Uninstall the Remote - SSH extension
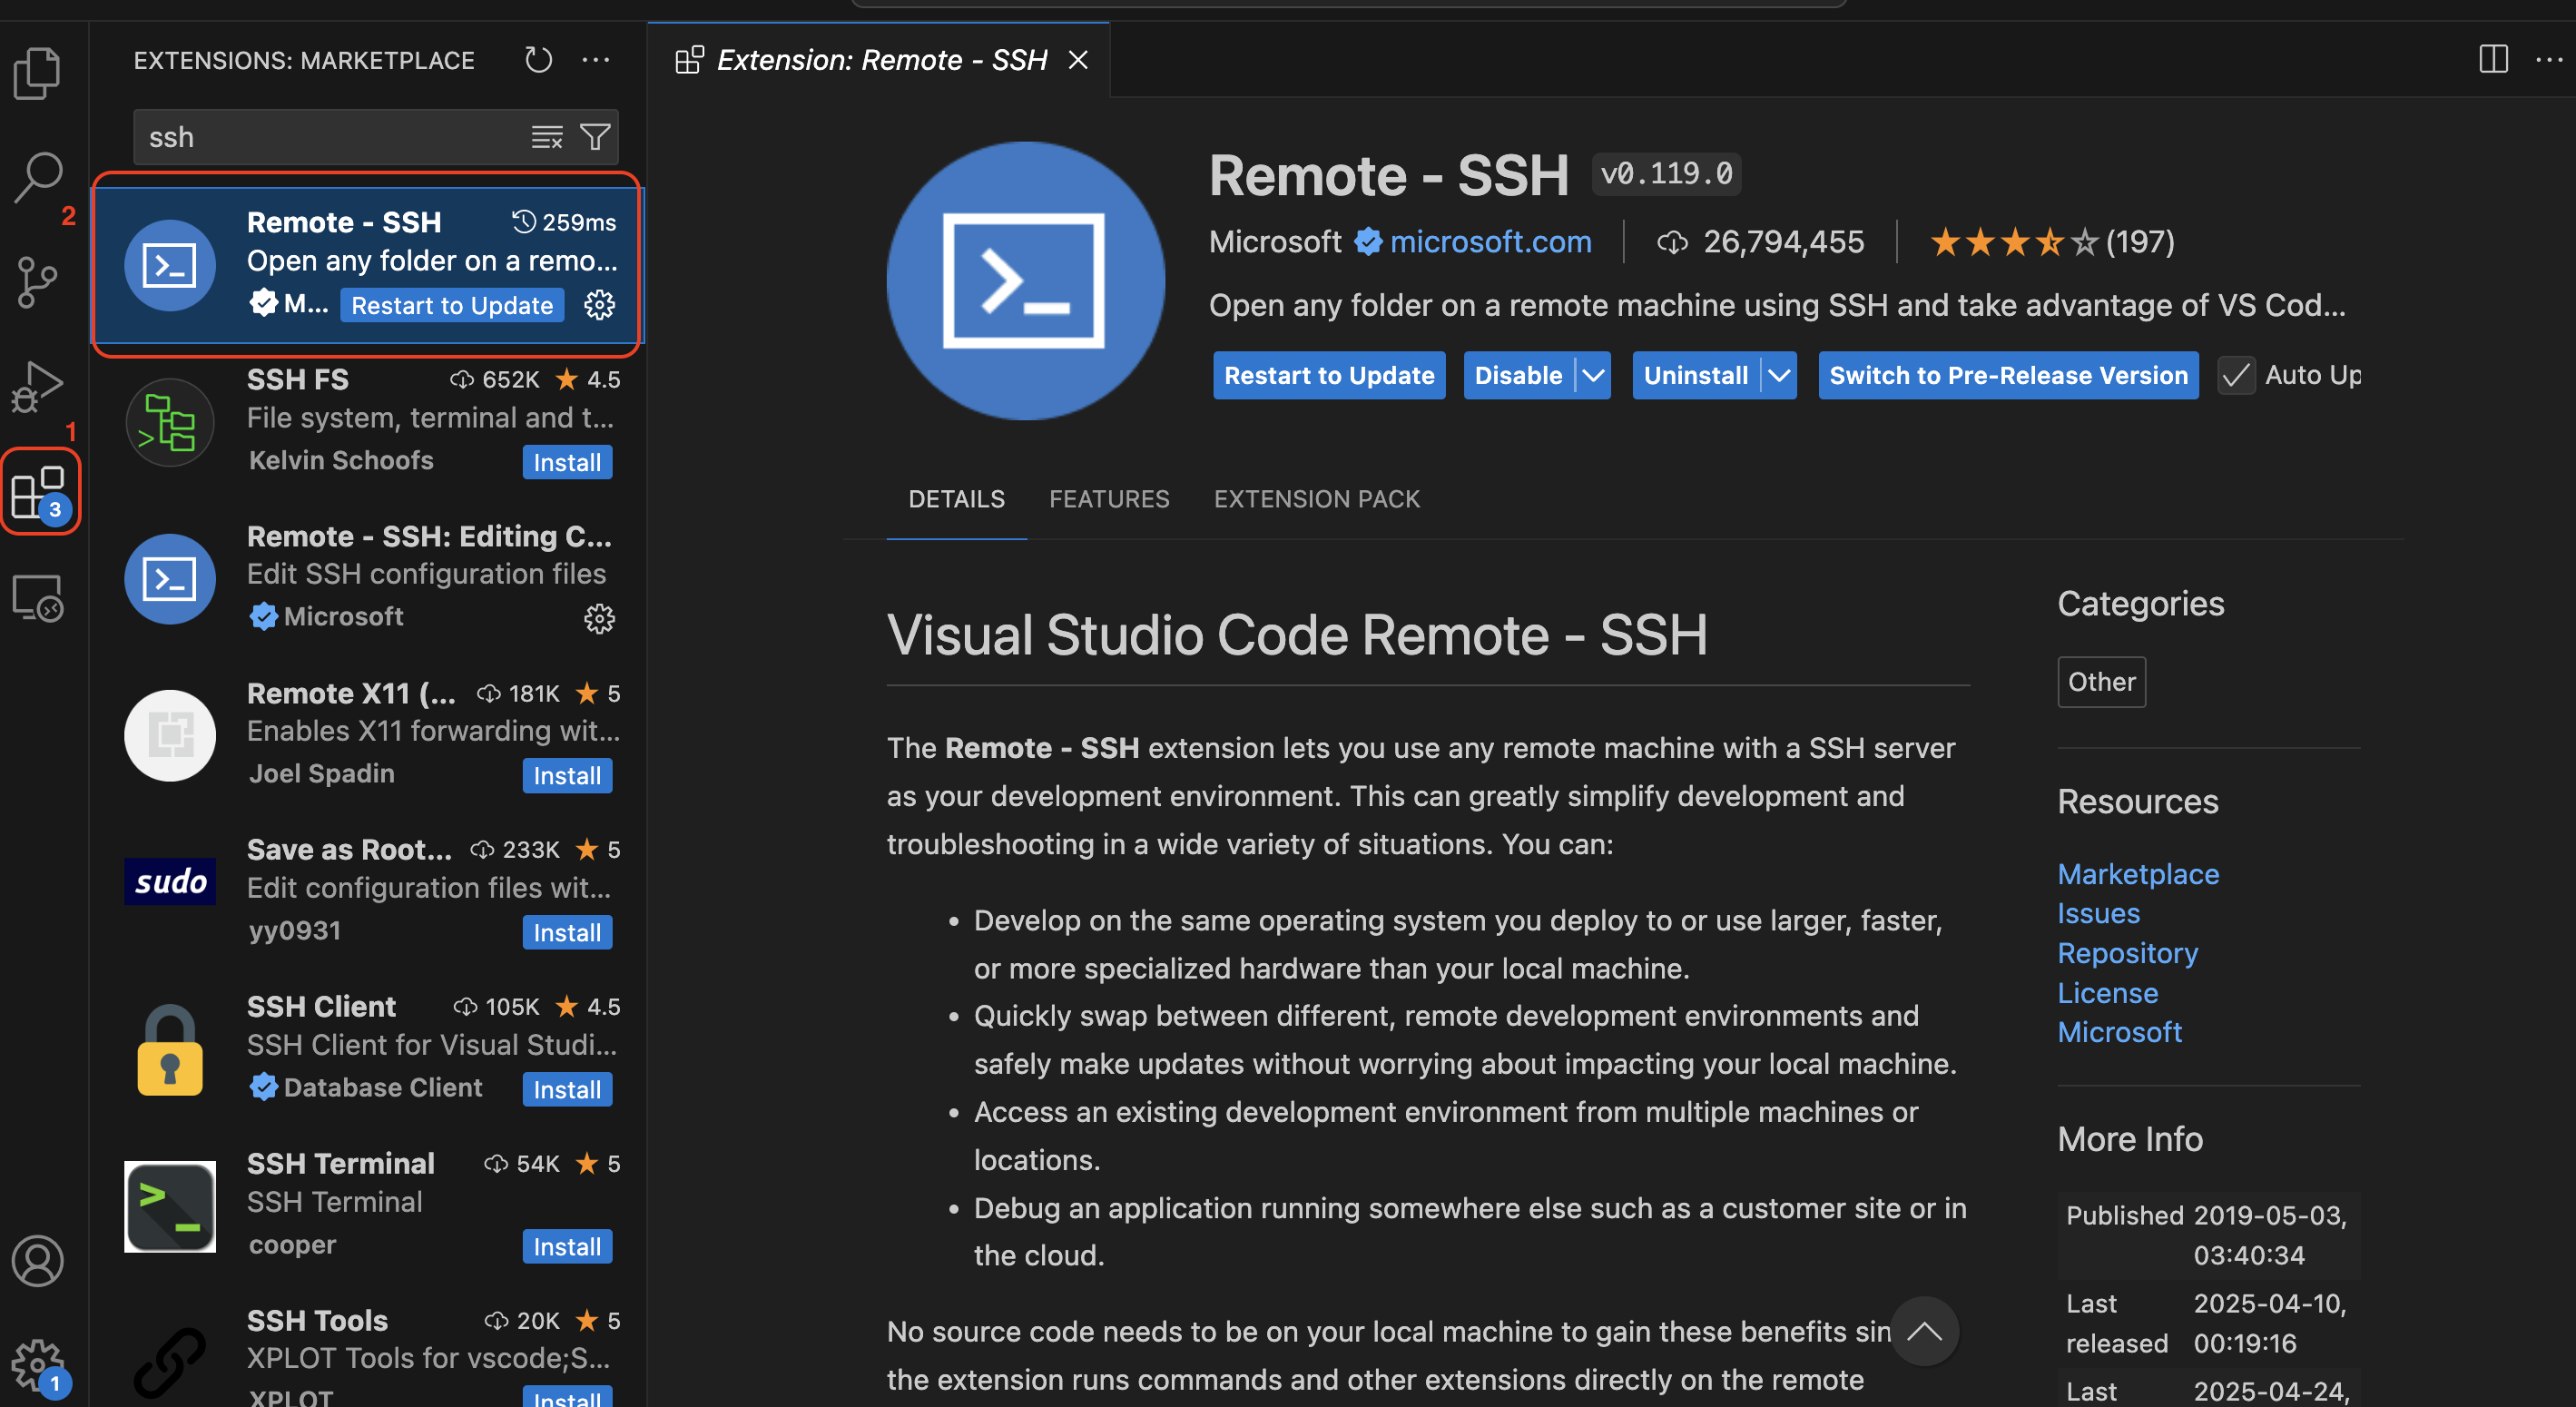The height and width of the screenshot is (1407, 2576). (x=1696, y=375)
